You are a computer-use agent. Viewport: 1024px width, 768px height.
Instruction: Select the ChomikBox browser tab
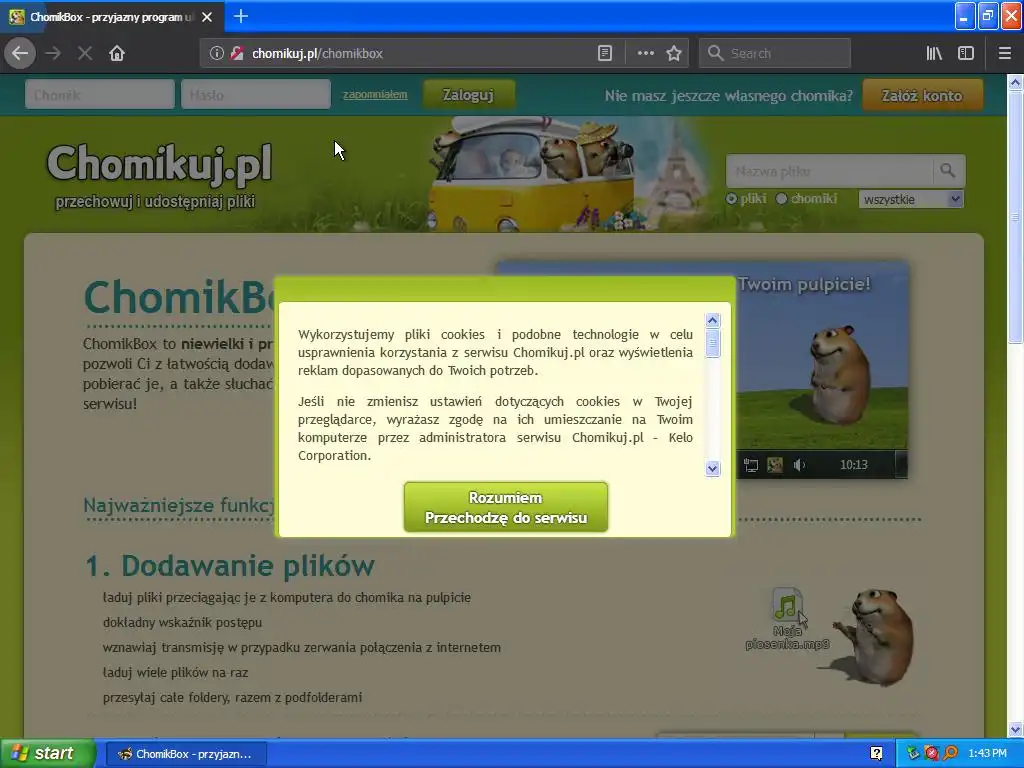pyautogui.click(x=112, y=17)
